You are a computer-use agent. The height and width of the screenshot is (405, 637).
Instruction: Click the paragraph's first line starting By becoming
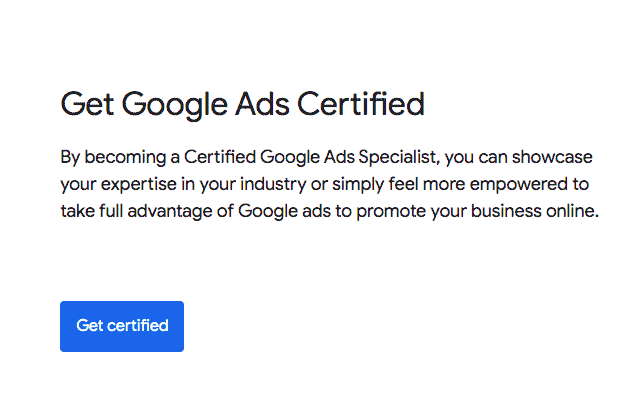click(324, 158)
